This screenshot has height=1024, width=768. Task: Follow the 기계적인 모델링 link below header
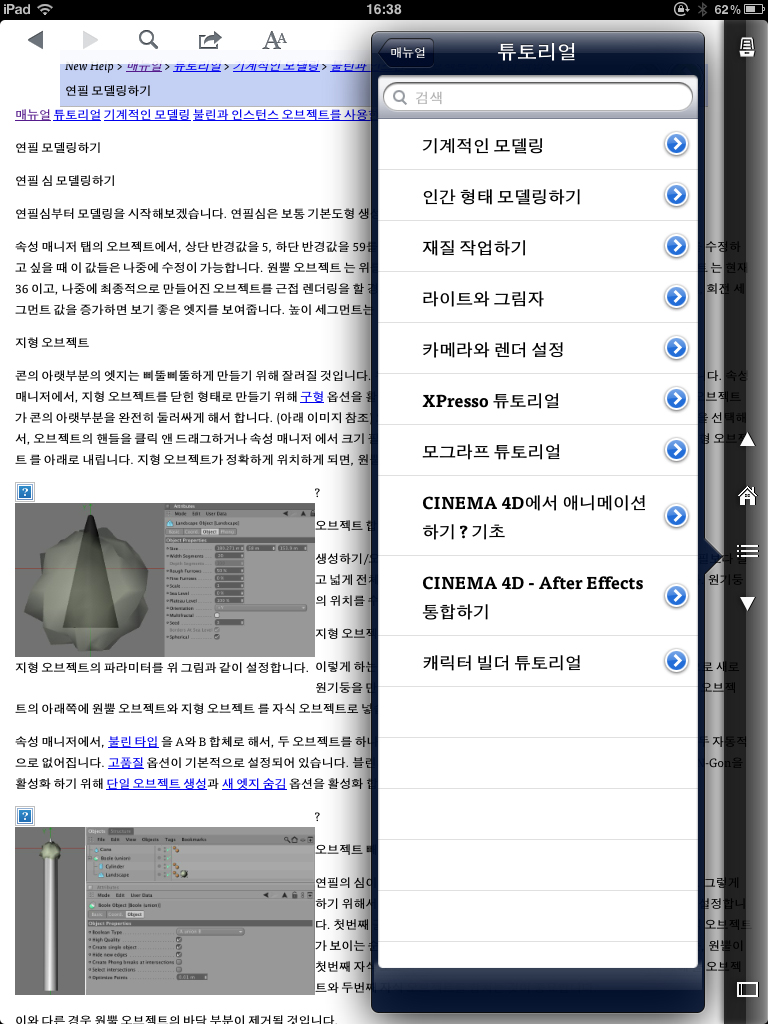pyautogui.click(x=147, y=114)
